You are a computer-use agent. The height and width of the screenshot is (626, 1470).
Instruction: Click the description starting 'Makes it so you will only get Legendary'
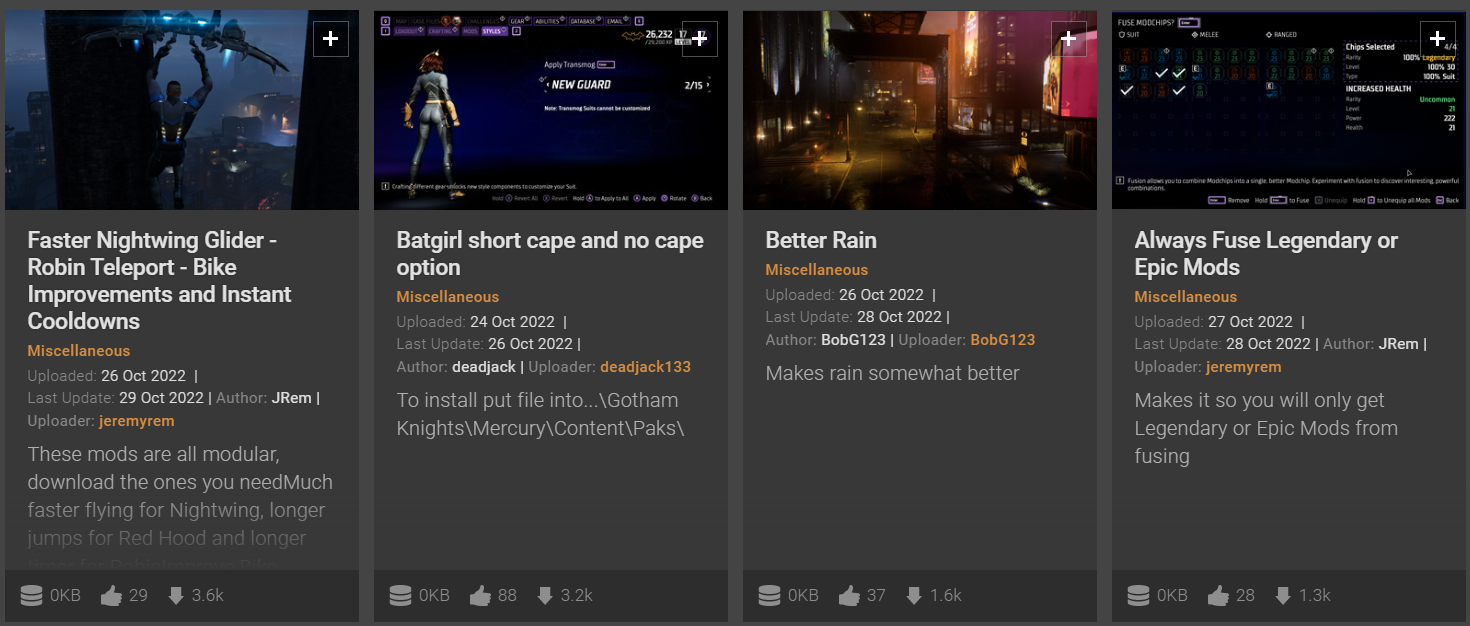(x=1266, y=428)
